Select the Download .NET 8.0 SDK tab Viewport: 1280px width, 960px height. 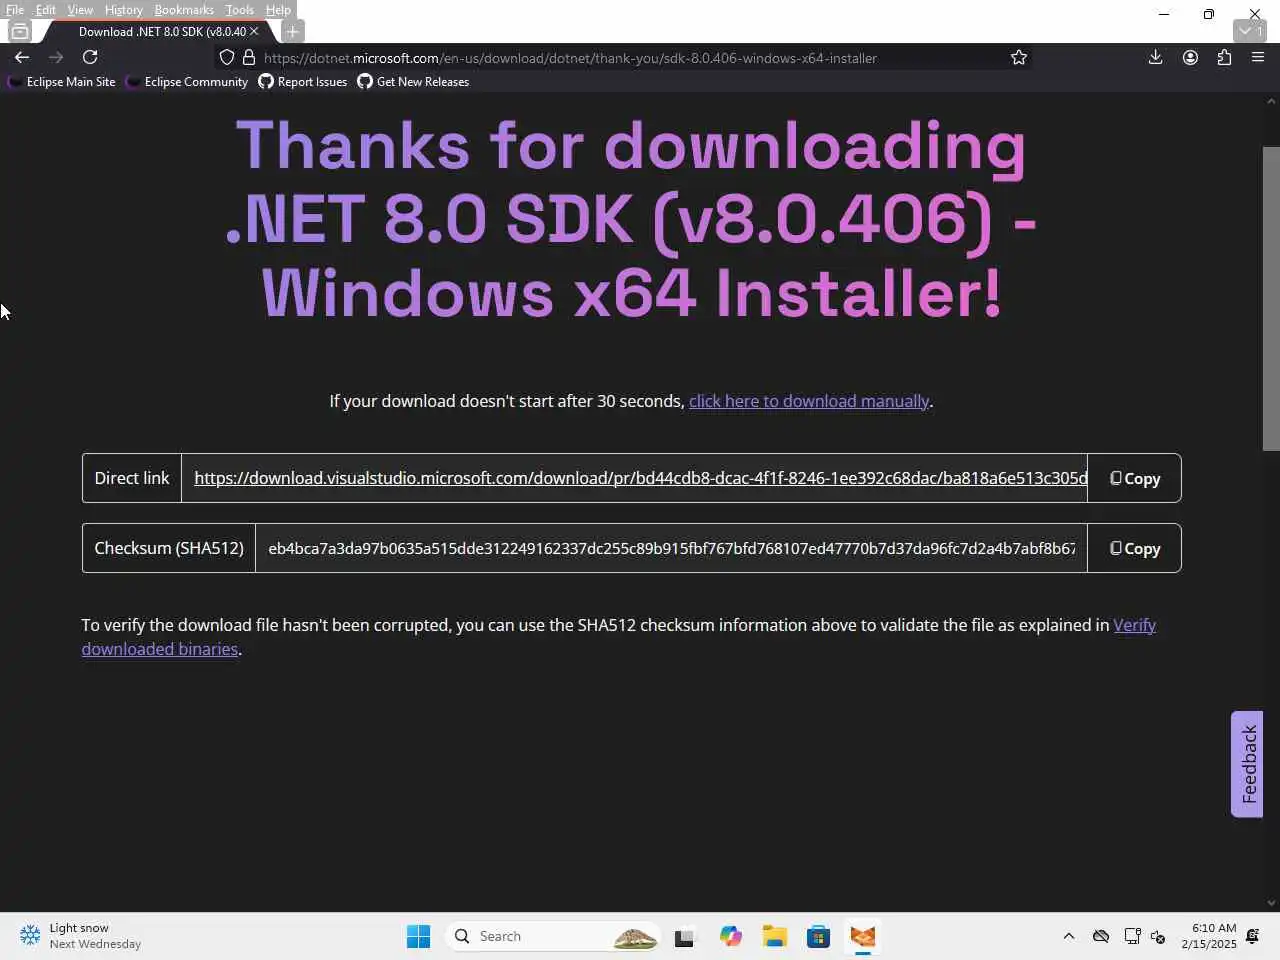pos(162,31)
